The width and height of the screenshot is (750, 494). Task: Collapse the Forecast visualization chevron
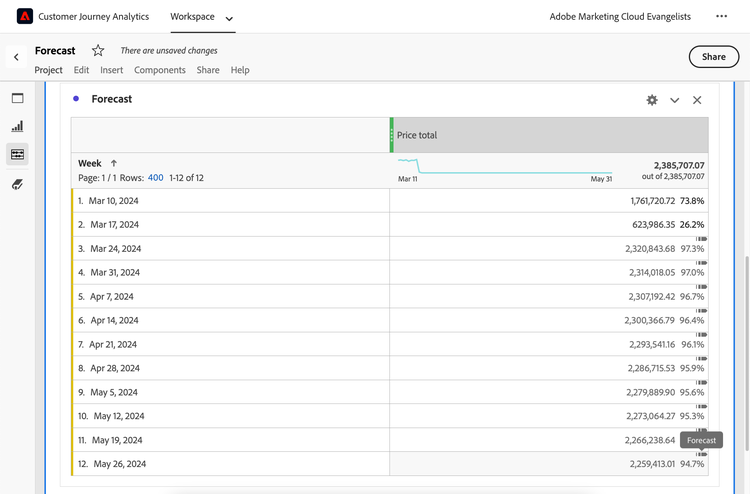(675, 100)
